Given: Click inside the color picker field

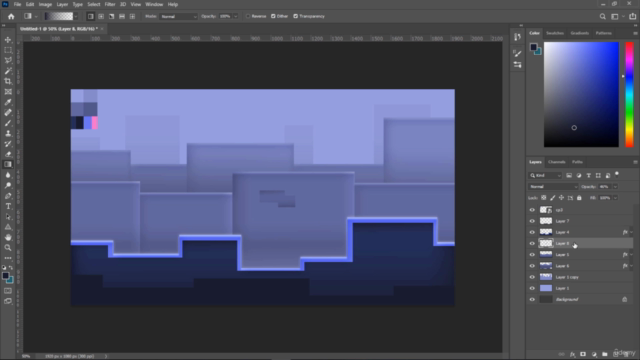Looking at the screenshot, I should [x=581, y=94].
